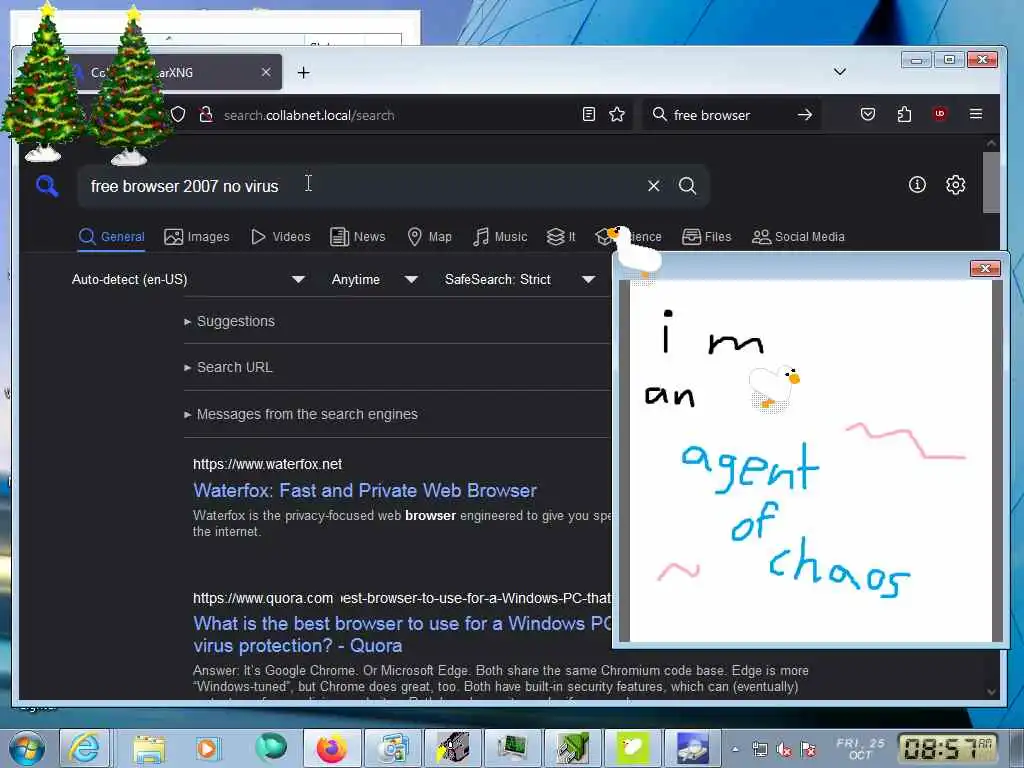The image size is (1024, 768).
Task: Click the SearXNG logo magnifier
Action: [47, 186]
